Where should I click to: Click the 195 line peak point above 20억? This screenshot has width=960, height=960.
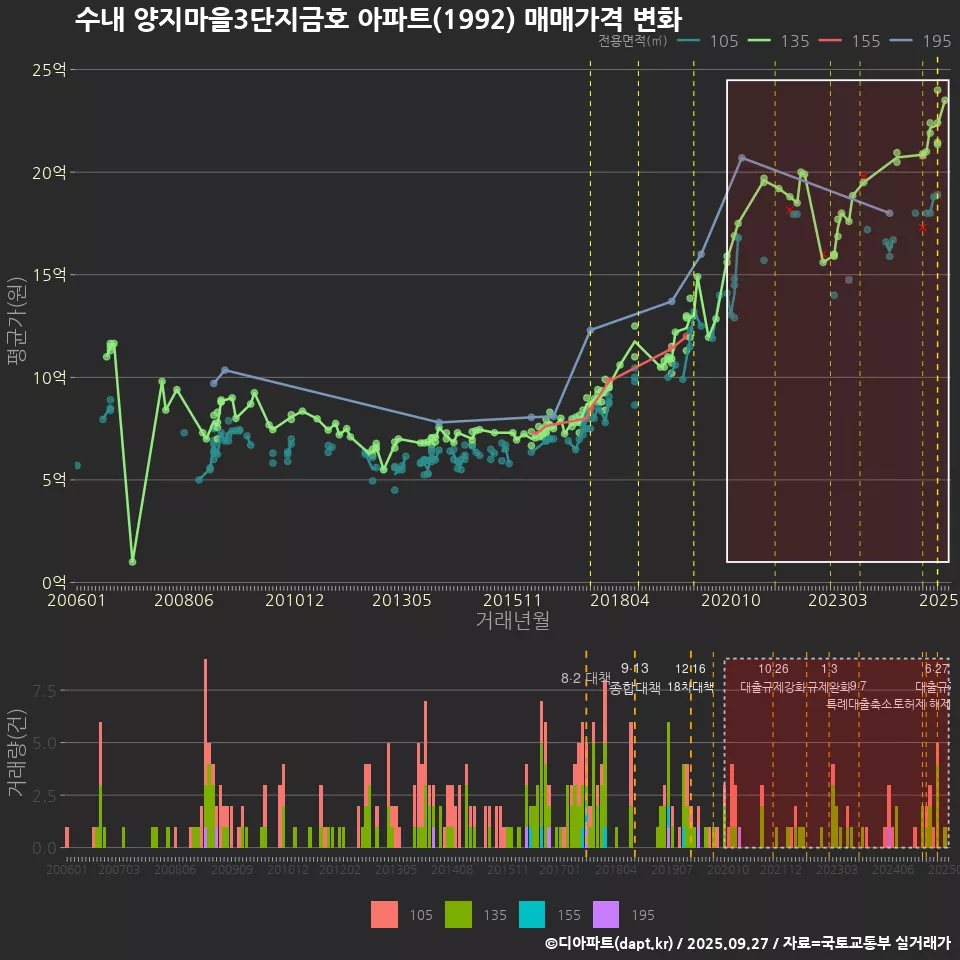741,158
